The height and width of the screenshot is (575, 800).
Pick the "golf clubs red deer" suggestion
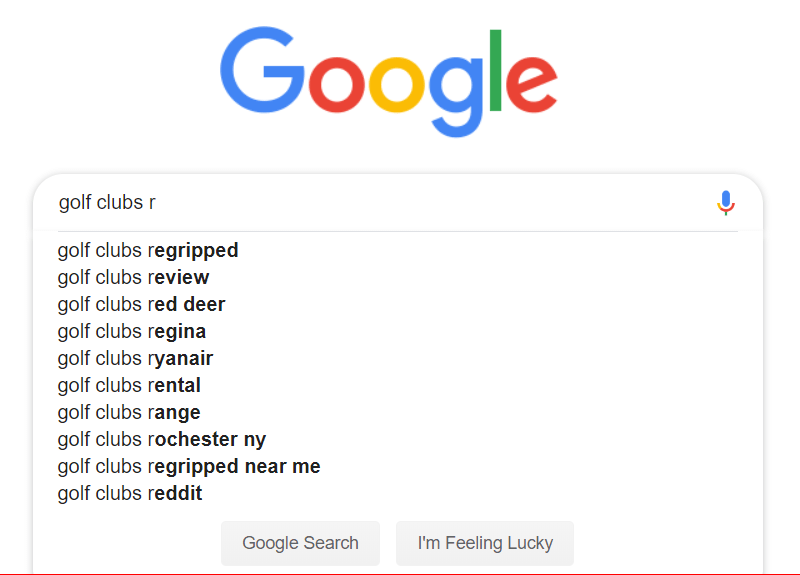click(141, 304)
